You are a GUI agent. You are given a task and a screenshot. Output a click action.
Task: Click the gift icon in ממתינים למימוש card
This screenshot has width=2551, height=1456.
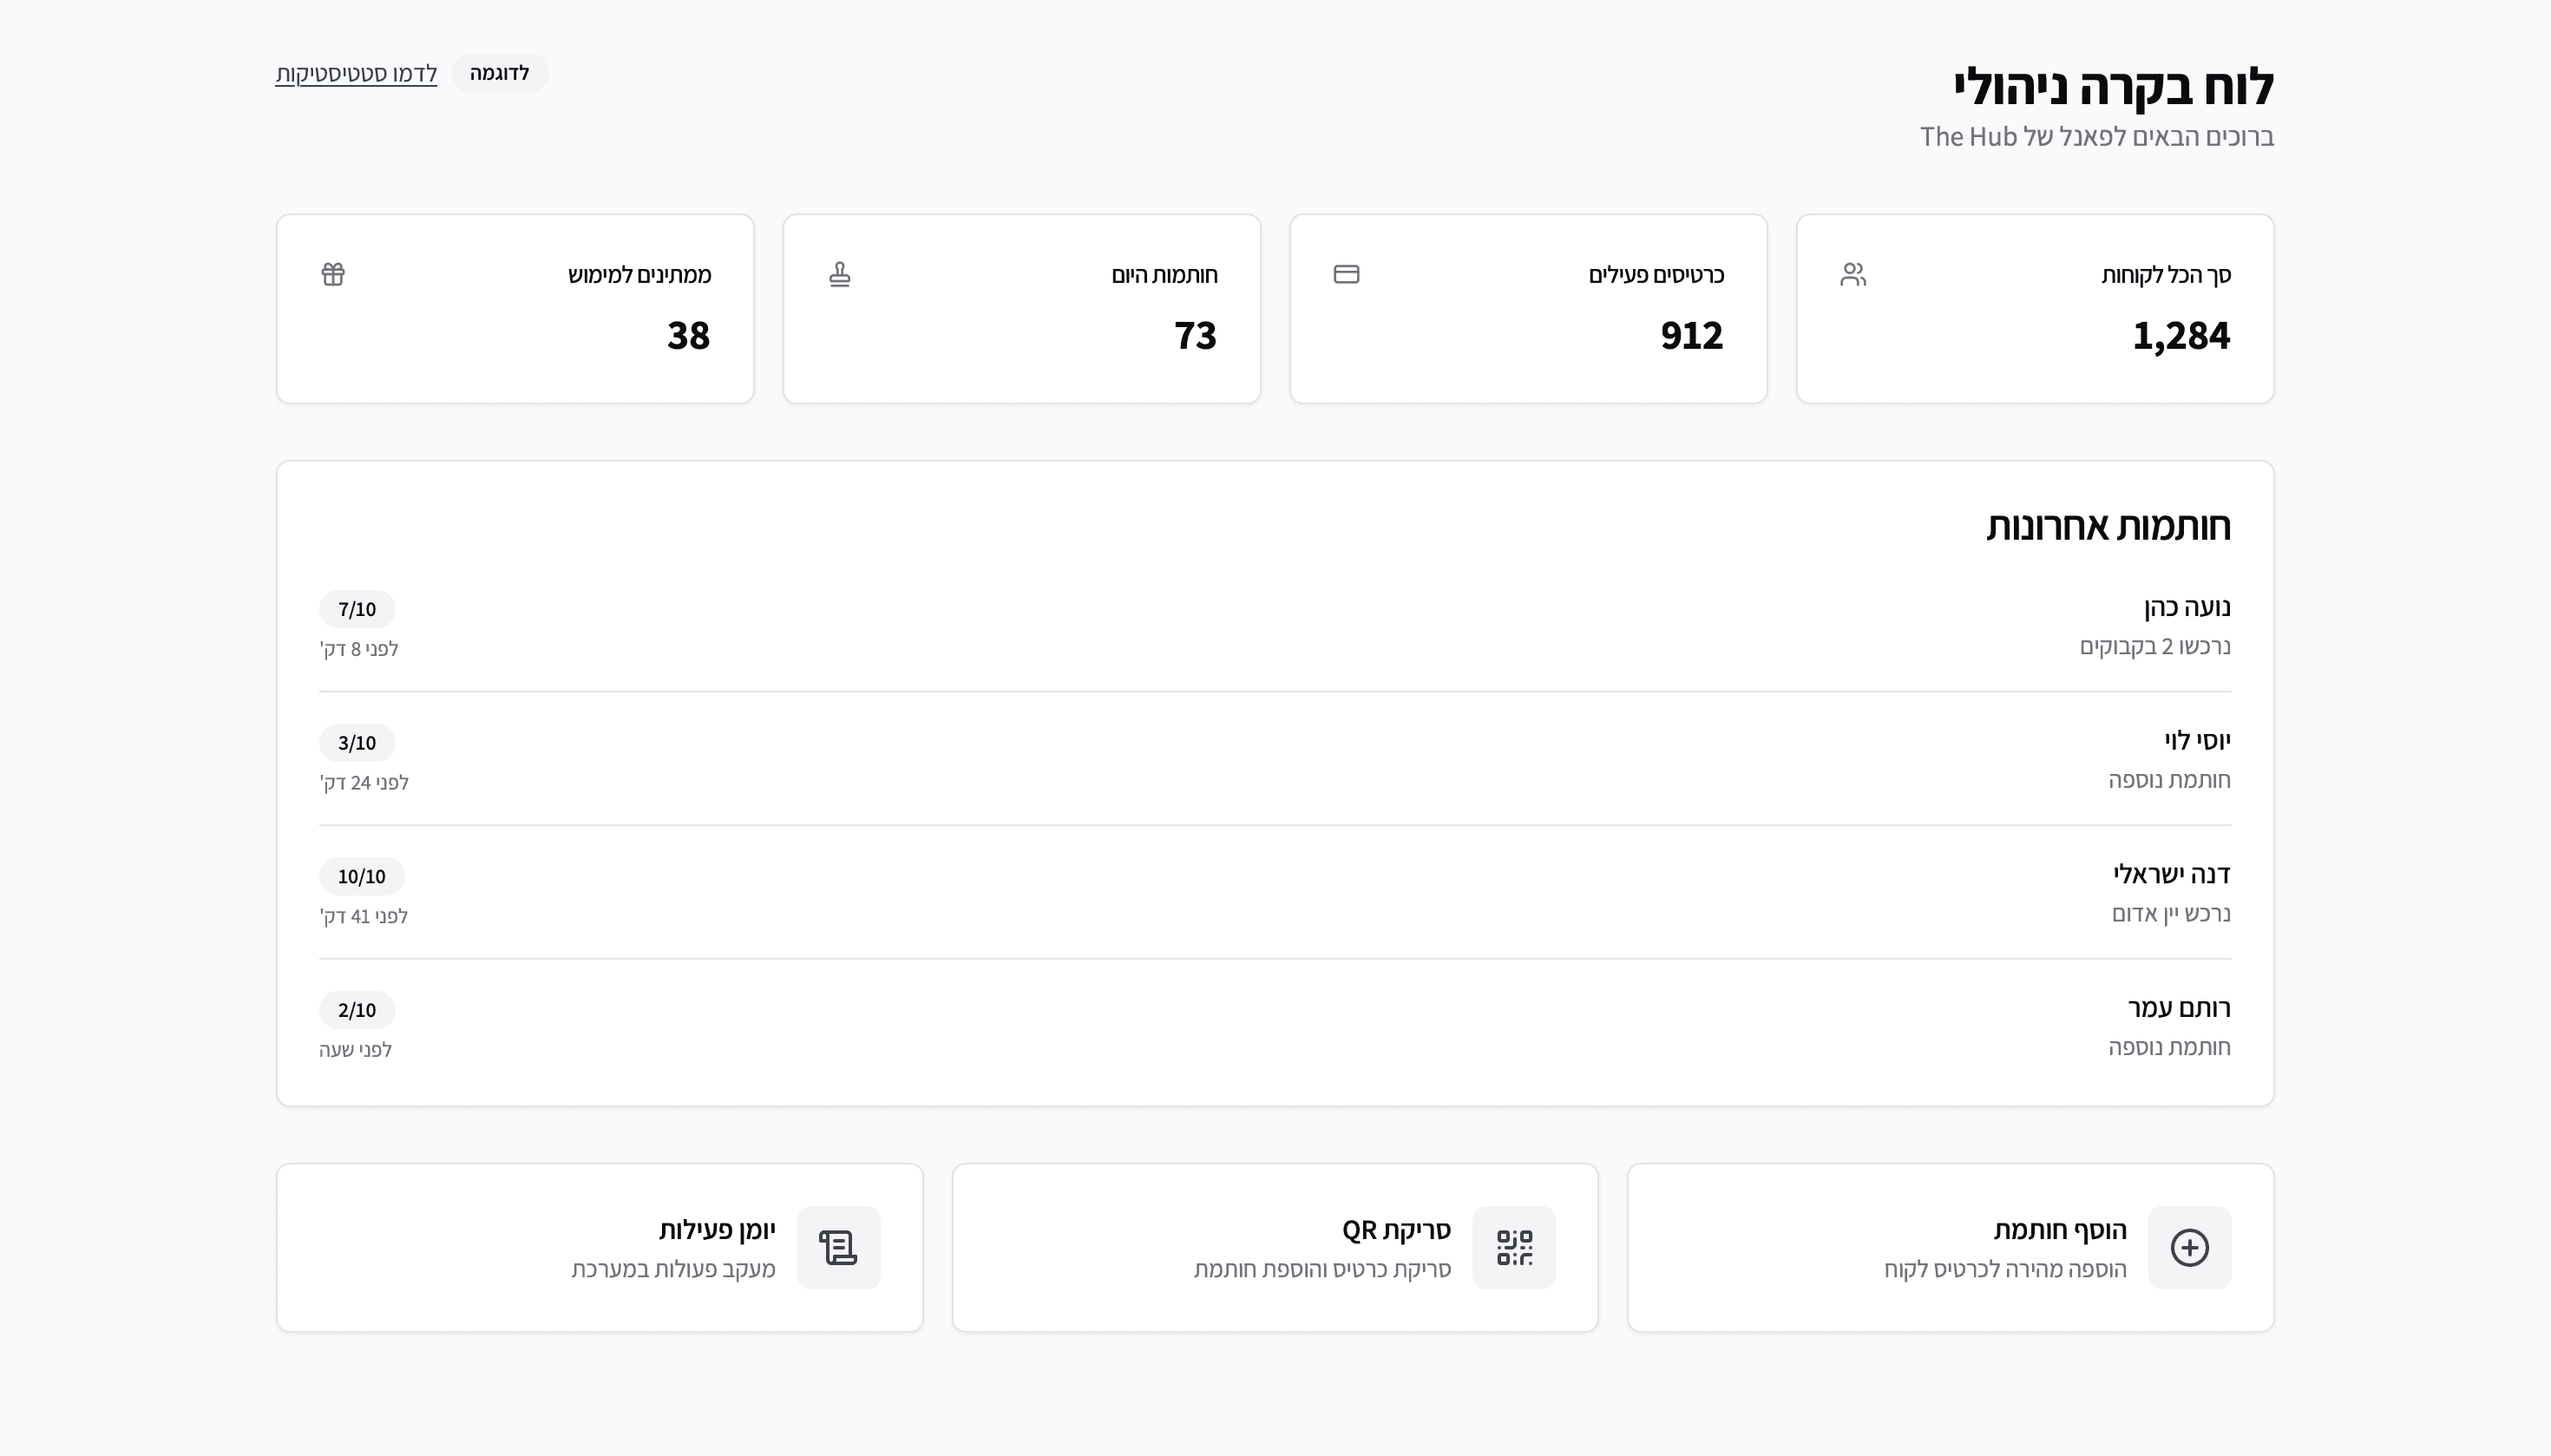click(x=333, y=274)
